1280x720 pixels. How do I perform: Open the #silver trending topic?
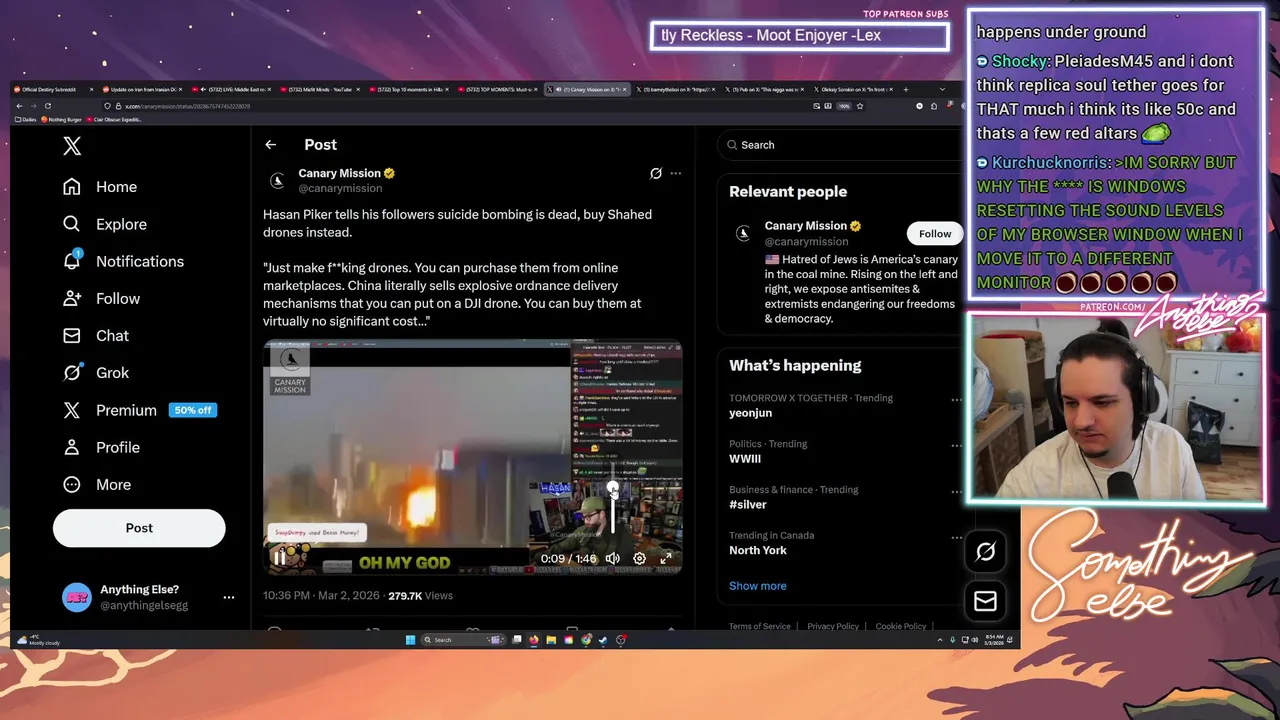pyautogui.click(x=748, y=505)
